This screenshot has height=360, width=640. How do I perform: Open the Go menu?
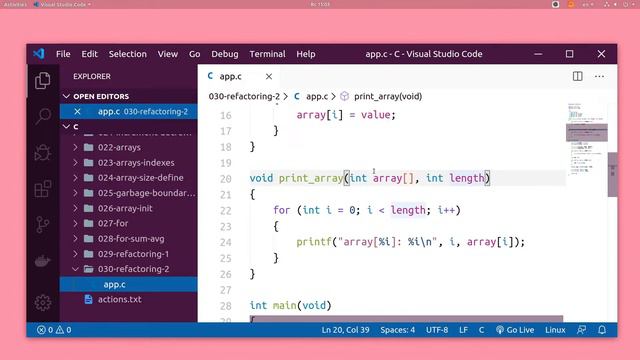tap(194, 54)
